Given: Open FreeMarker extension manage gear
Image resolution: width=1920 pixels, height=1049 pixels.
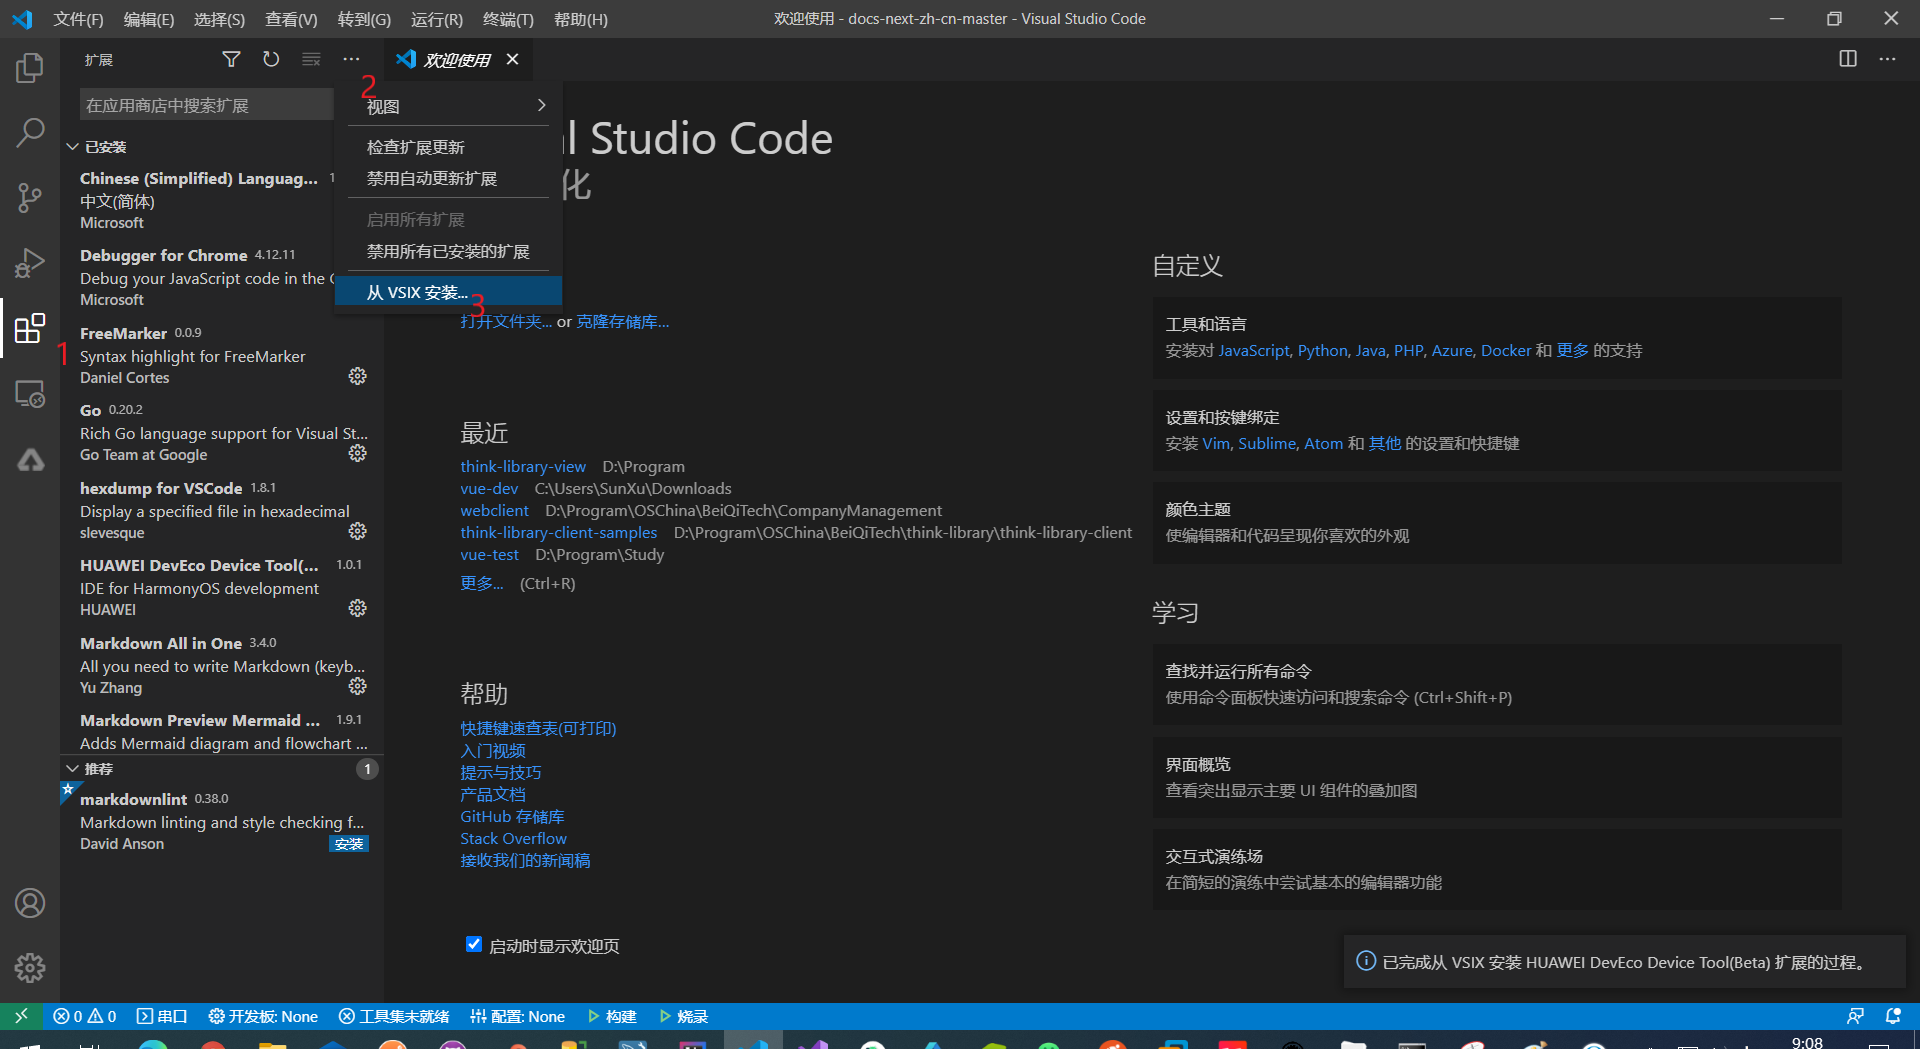Looking at the screenshot, I should pyautogui.click(x=357, y=376).
